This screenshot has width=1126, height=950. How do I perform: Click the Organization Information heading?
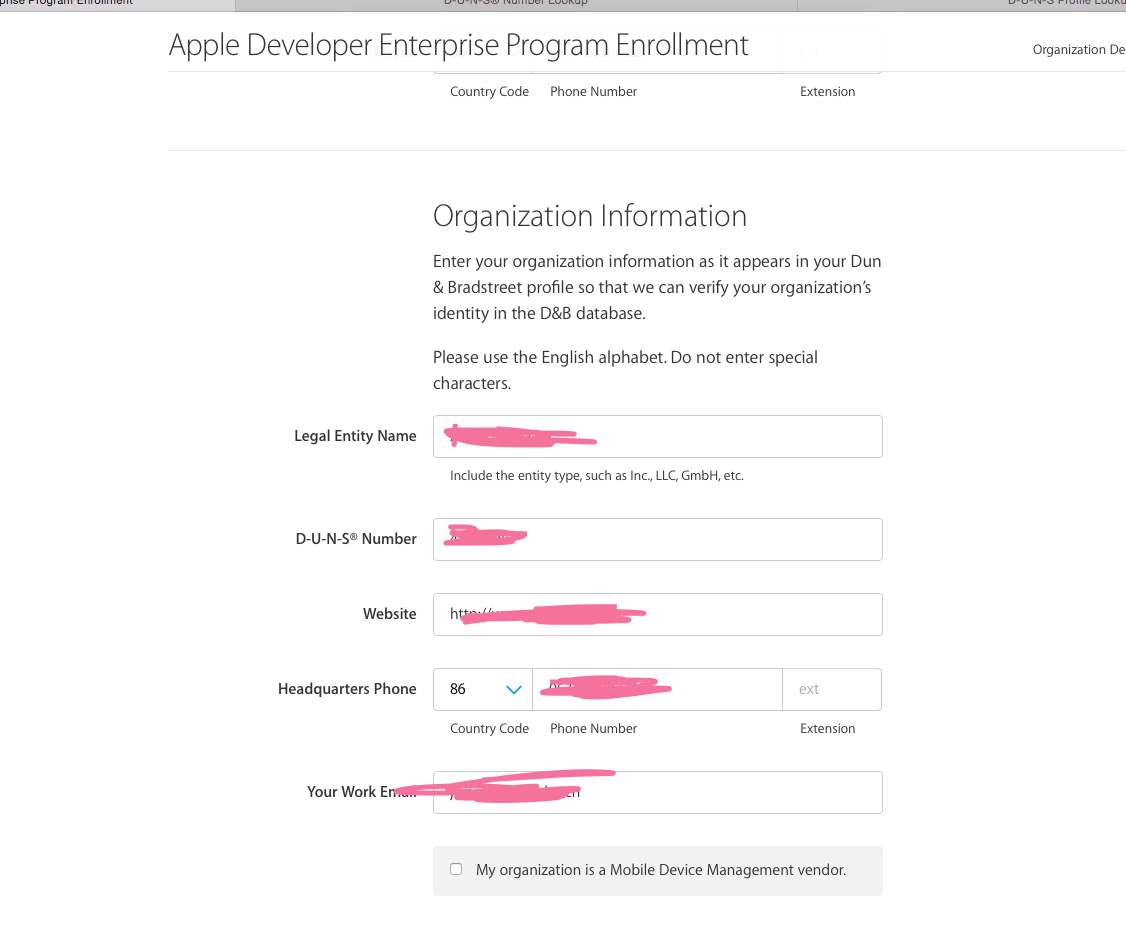click(590, 216)
